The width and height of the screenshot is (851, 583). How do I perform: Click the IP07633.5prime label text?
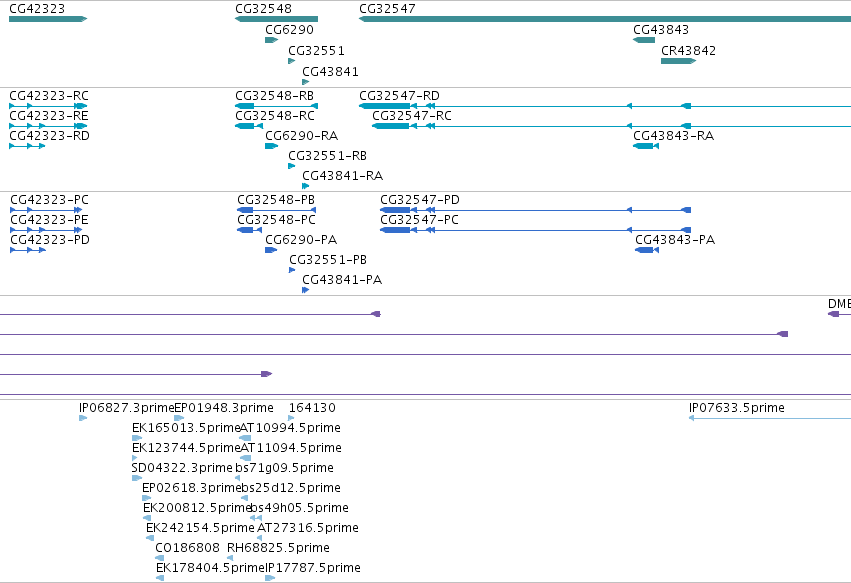[x=736, y=408]
